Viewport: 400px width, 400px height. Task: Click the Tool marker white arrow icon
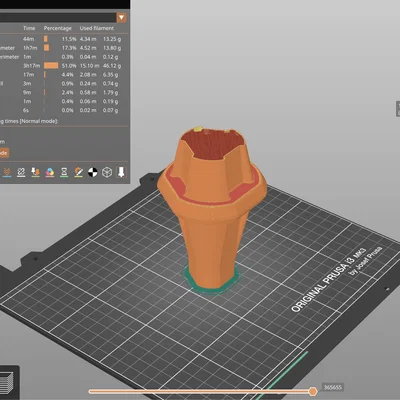pos(121,172)
